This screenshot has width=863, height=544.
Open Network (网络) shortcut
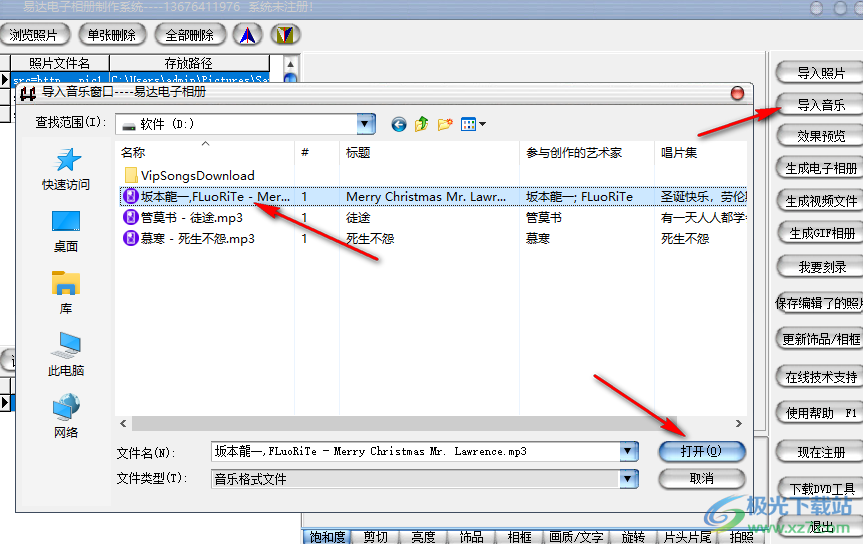point(66,416)
